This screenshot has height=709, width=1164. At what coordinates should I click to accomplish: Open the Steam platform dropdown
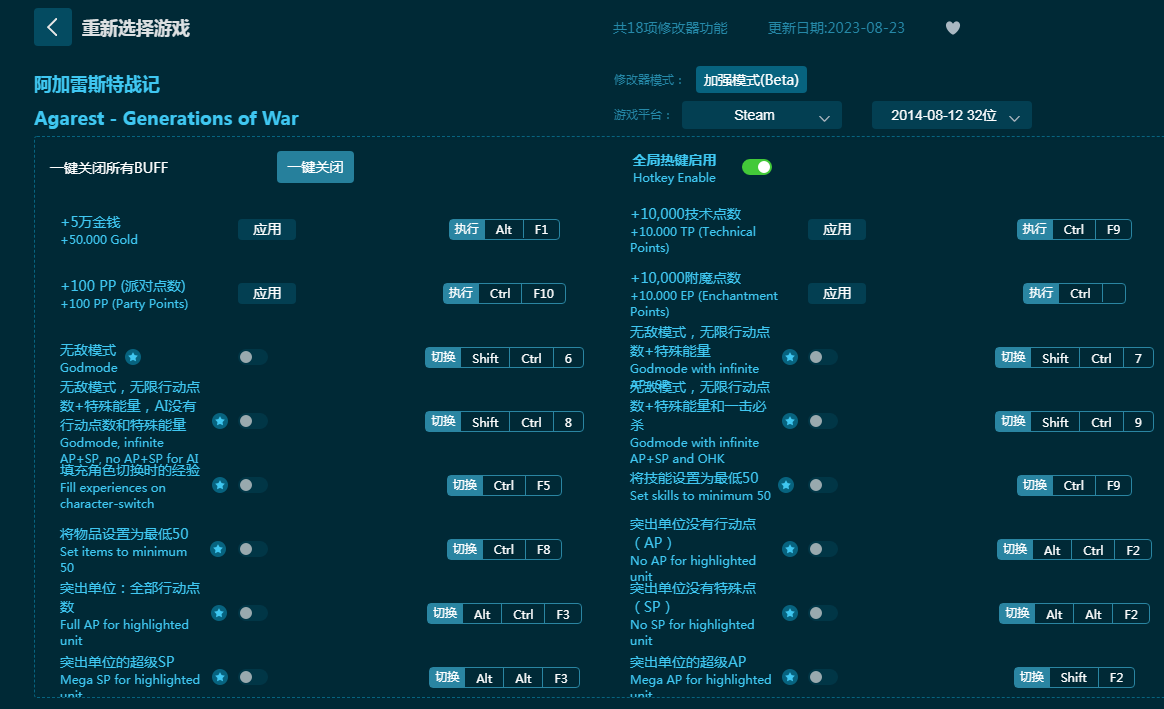[x=761, y=115]
